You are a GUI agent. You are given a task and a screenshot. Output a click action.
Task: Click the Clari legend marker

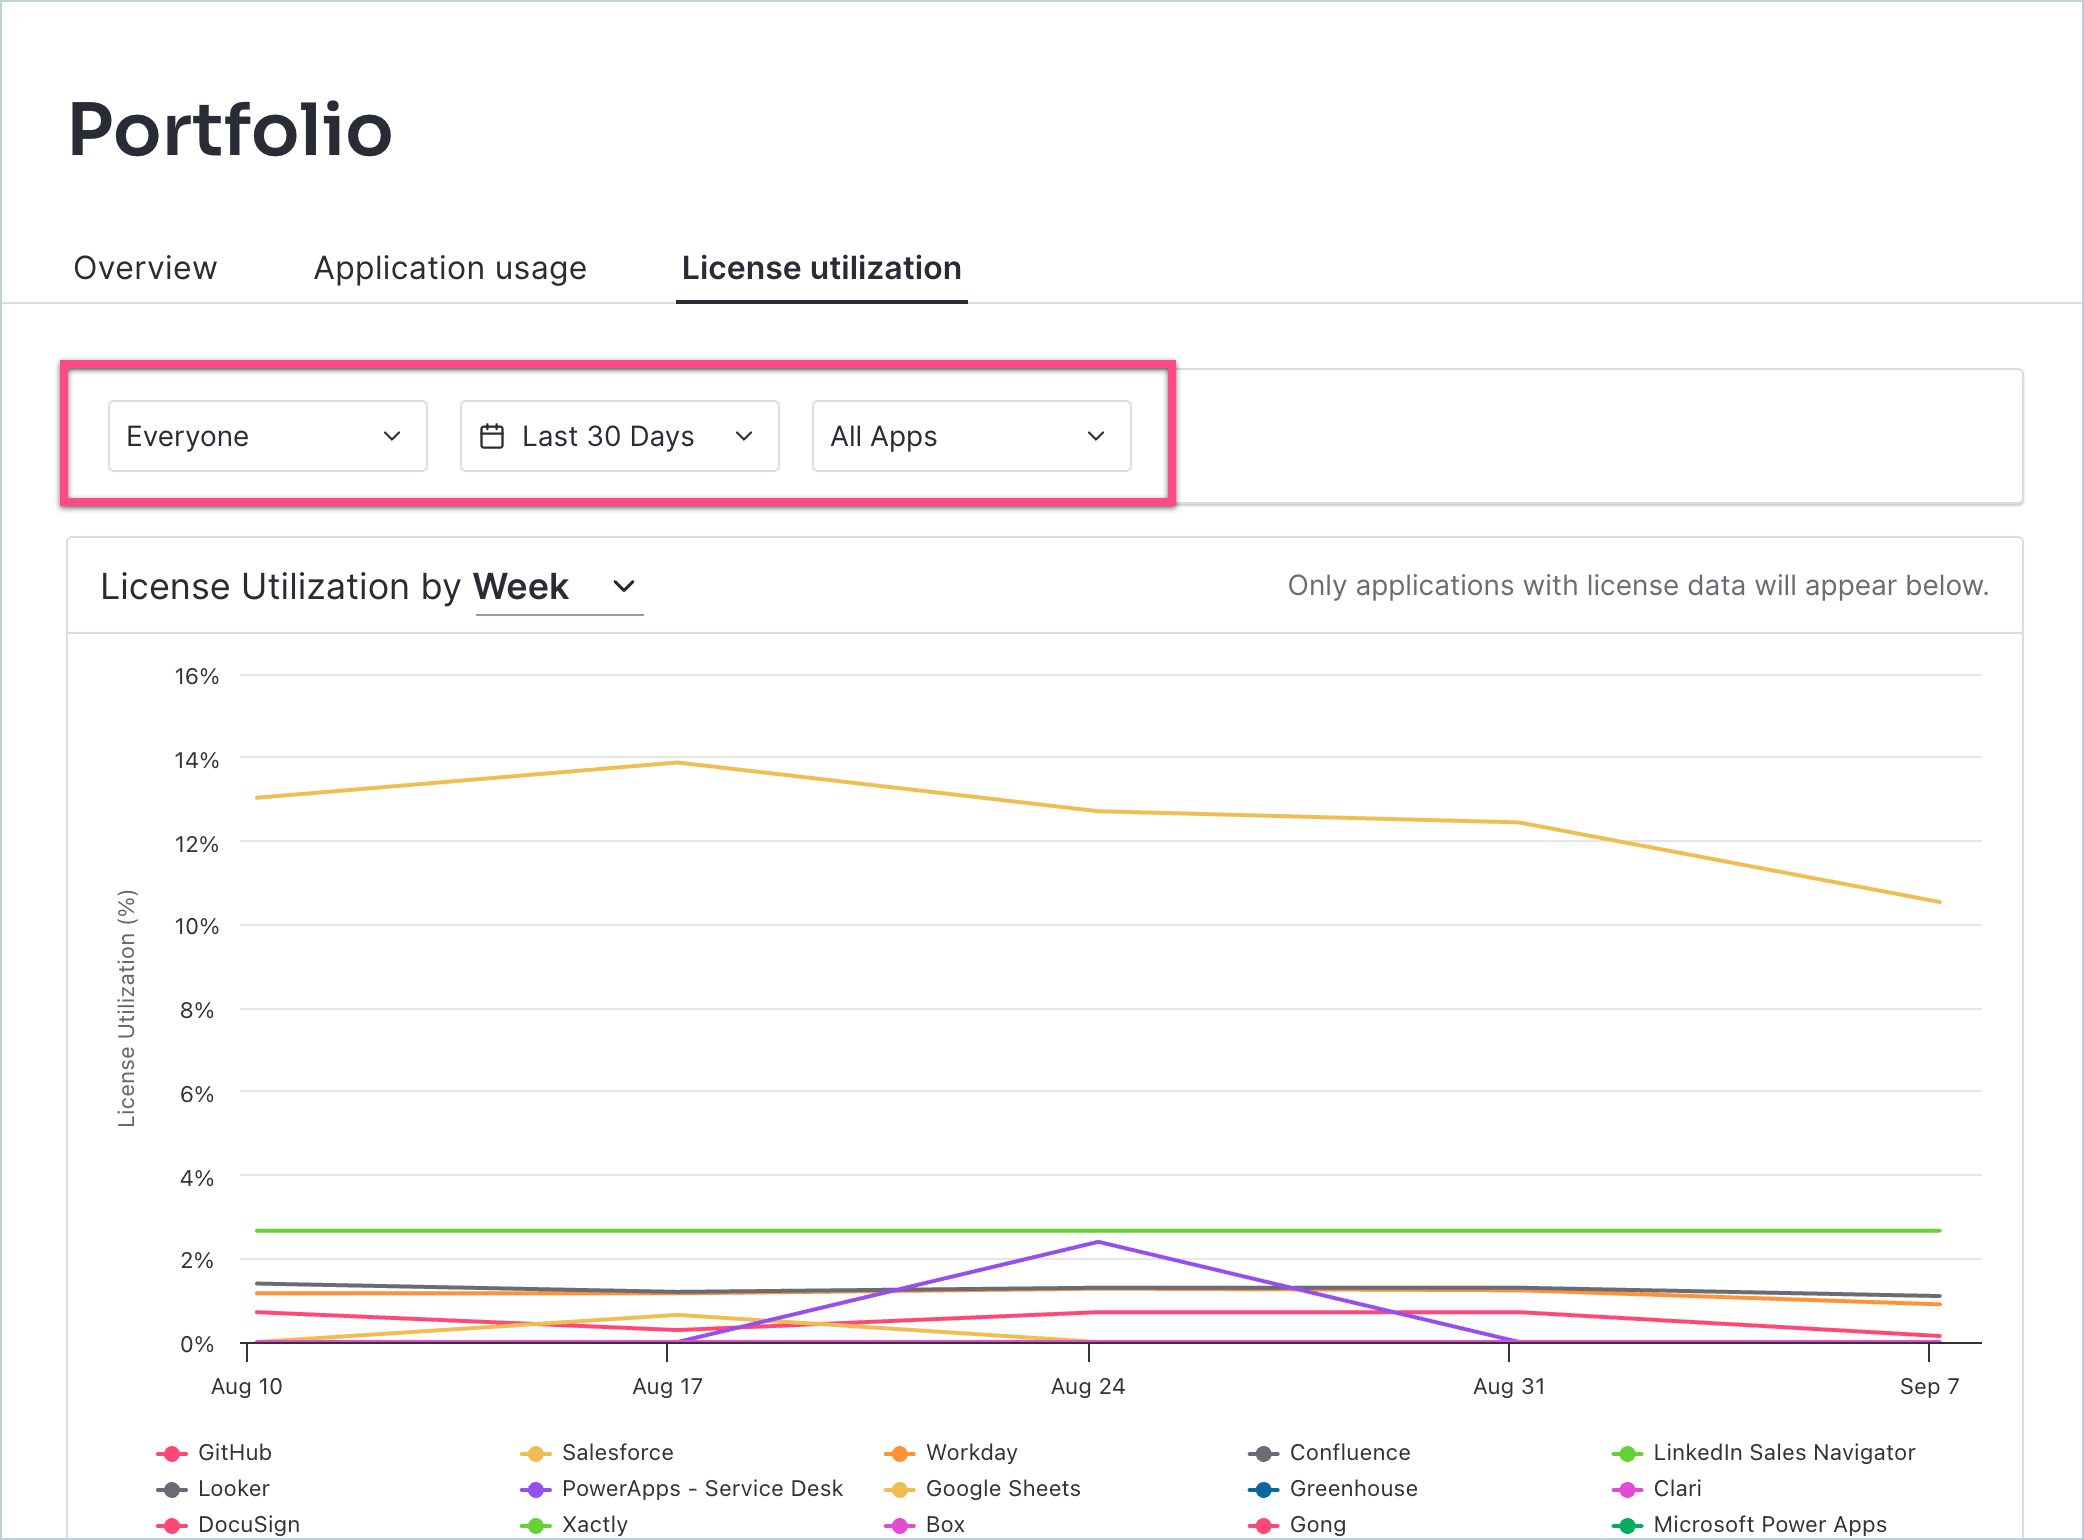(1628, 1488)
